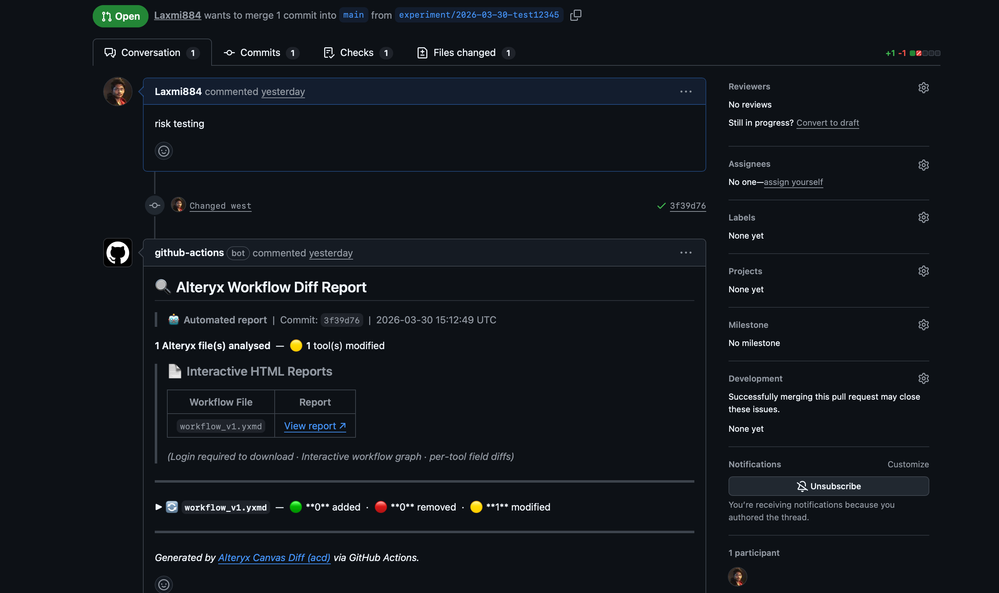Click the github-actions bot avatar
This screenshot has height=593, width=999.
pos(118,253)
